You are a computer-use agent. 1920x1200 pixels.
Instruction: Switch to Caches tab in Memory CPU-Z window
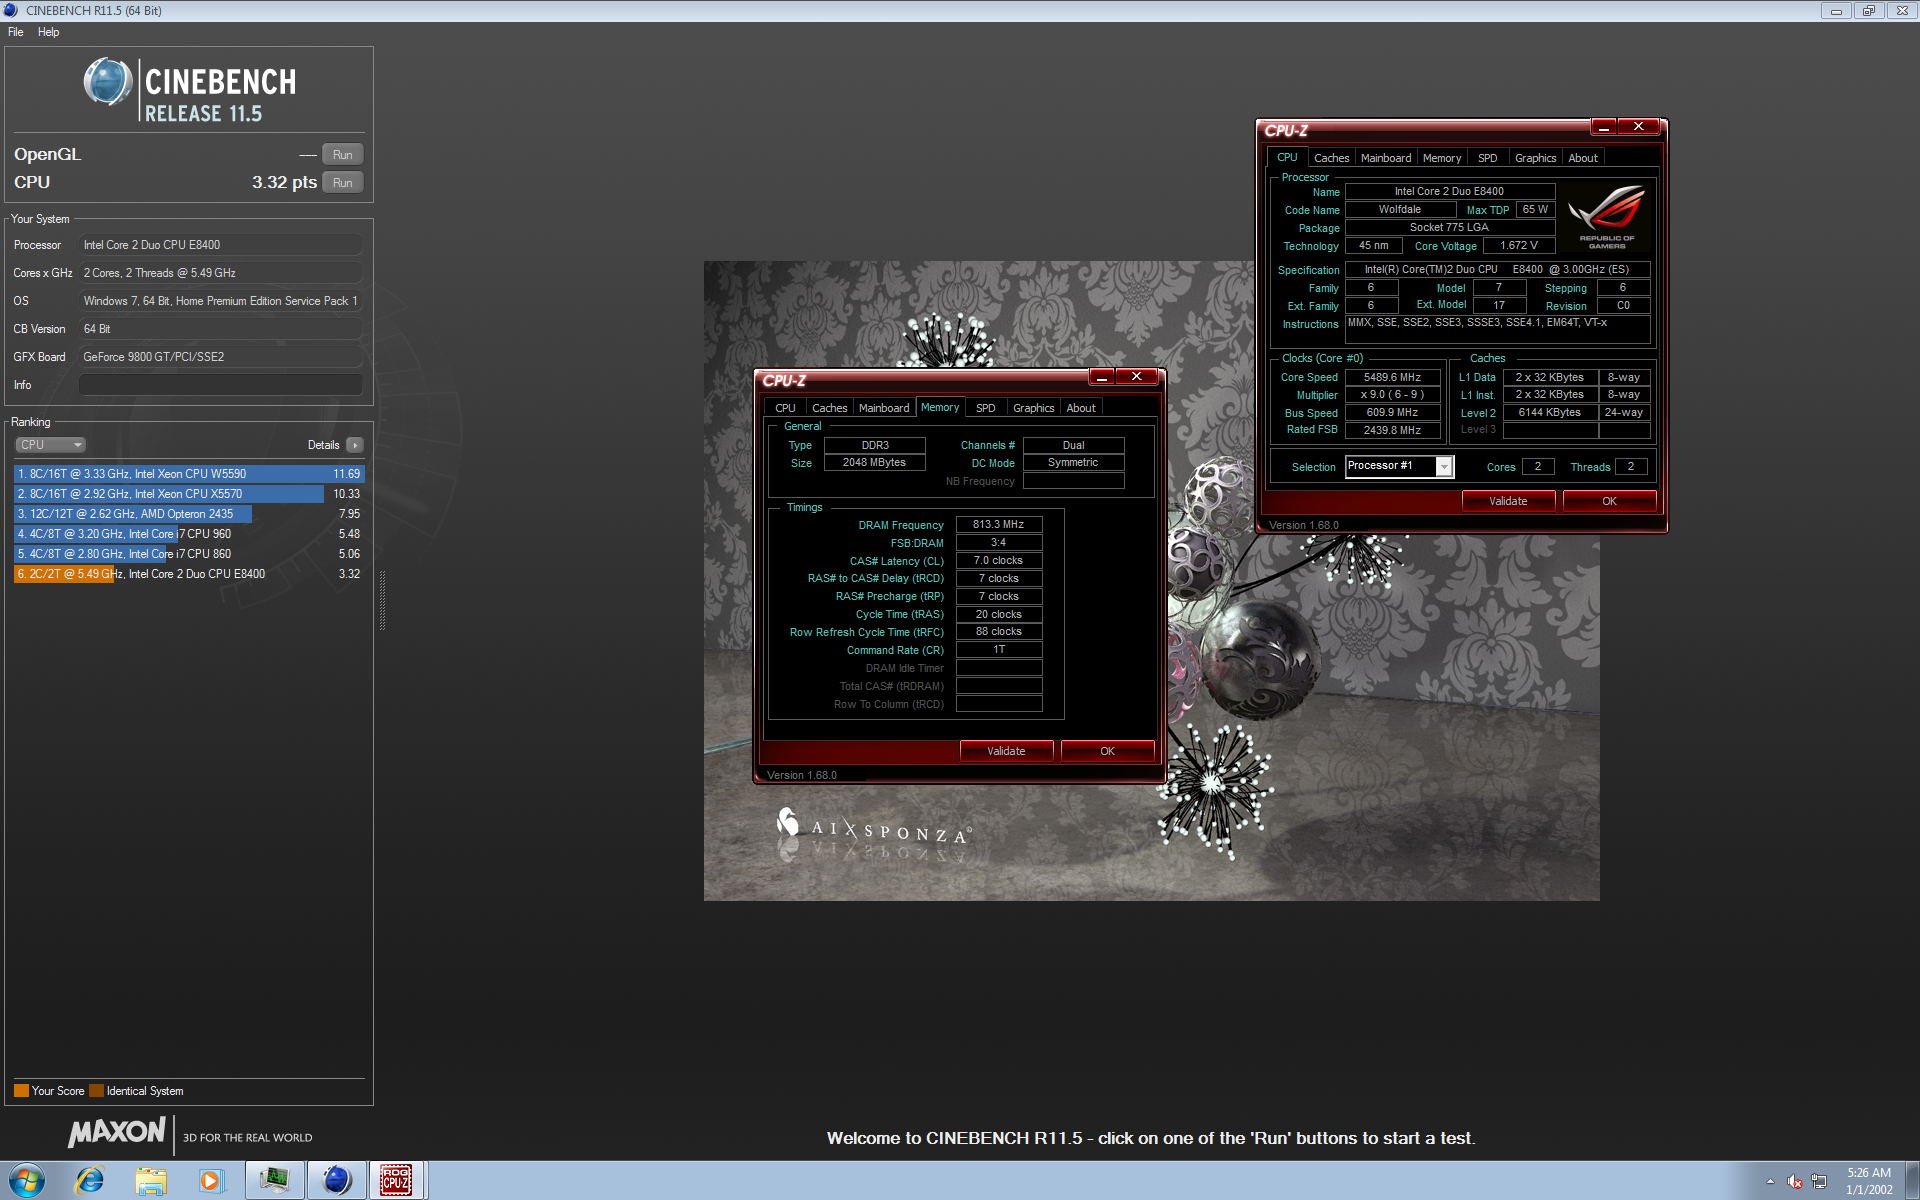tap(829, 408)
